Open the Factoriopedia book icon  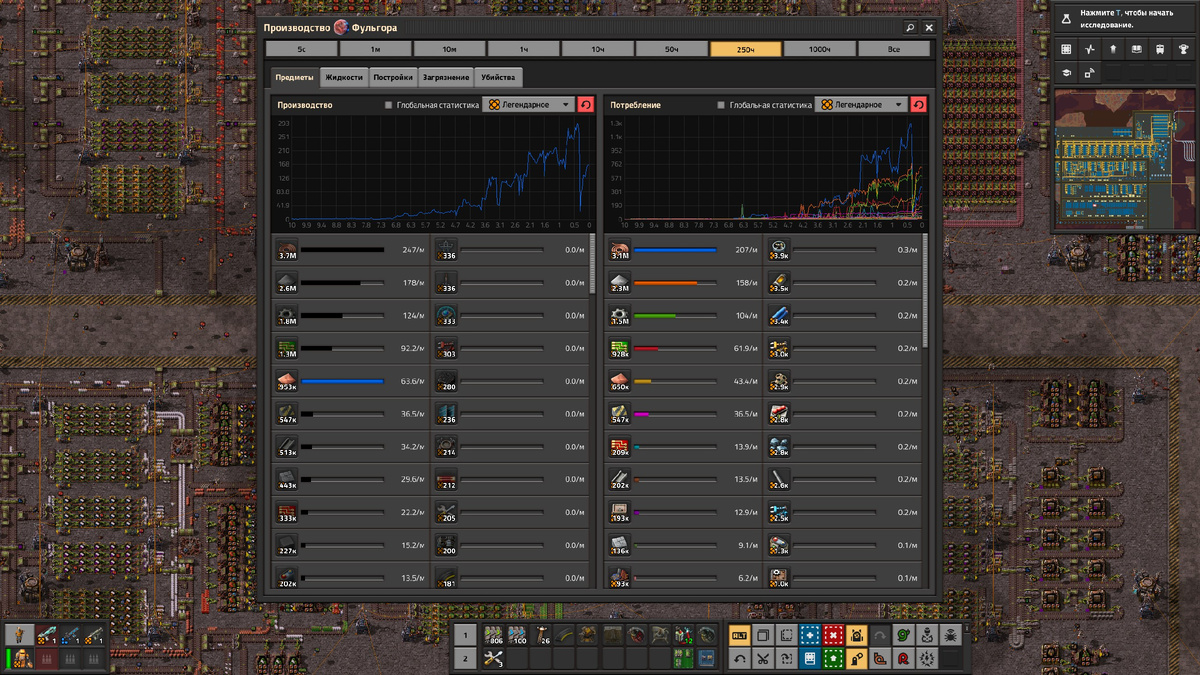[x=1136, y=49]
